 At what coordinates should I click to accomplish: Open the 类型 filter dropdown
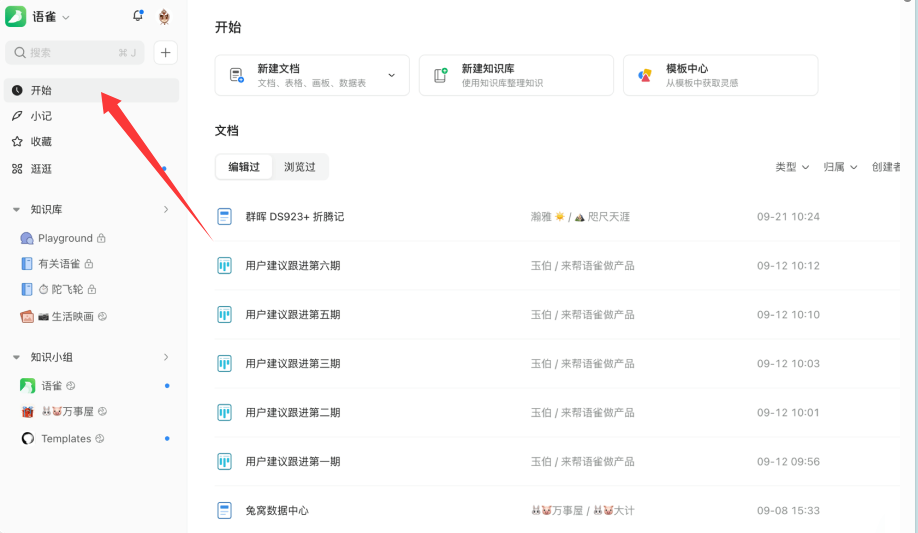point(792,167)
